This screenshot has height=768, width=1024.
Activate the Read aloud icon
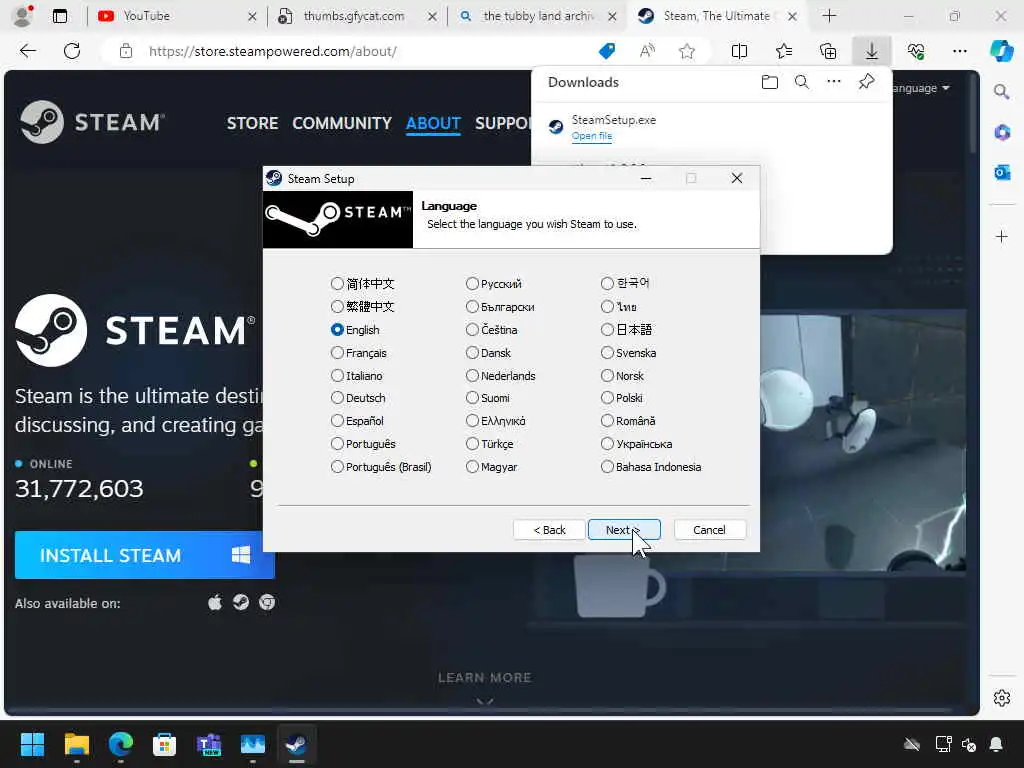647,51
